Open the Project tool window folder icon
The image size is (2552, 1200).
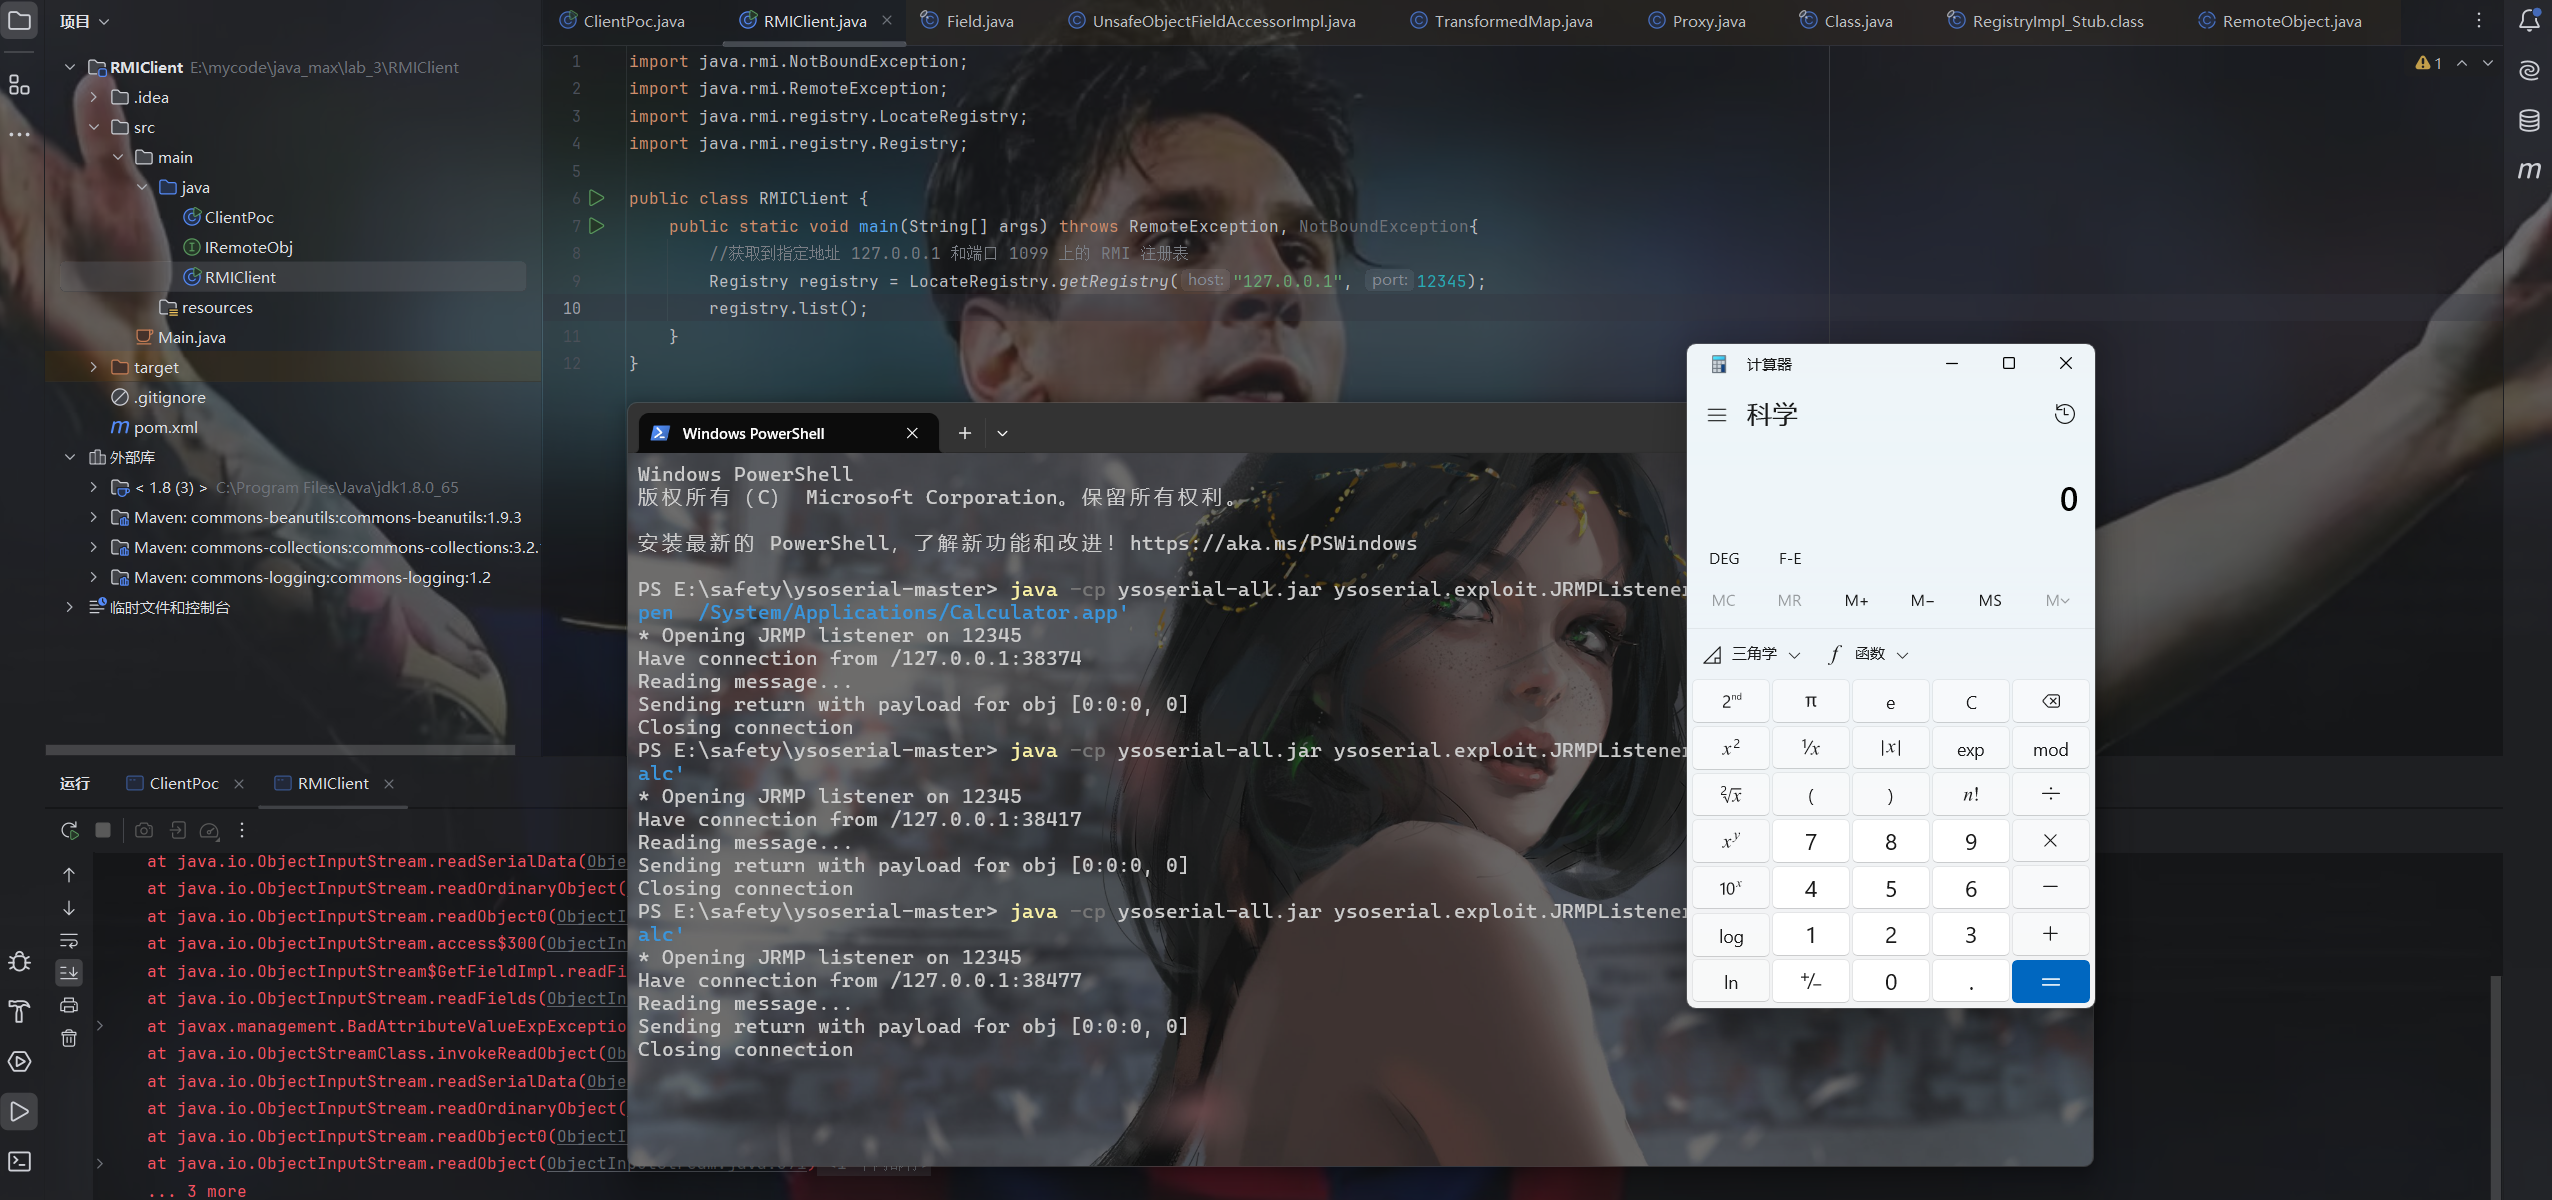[x=20, y=21]
